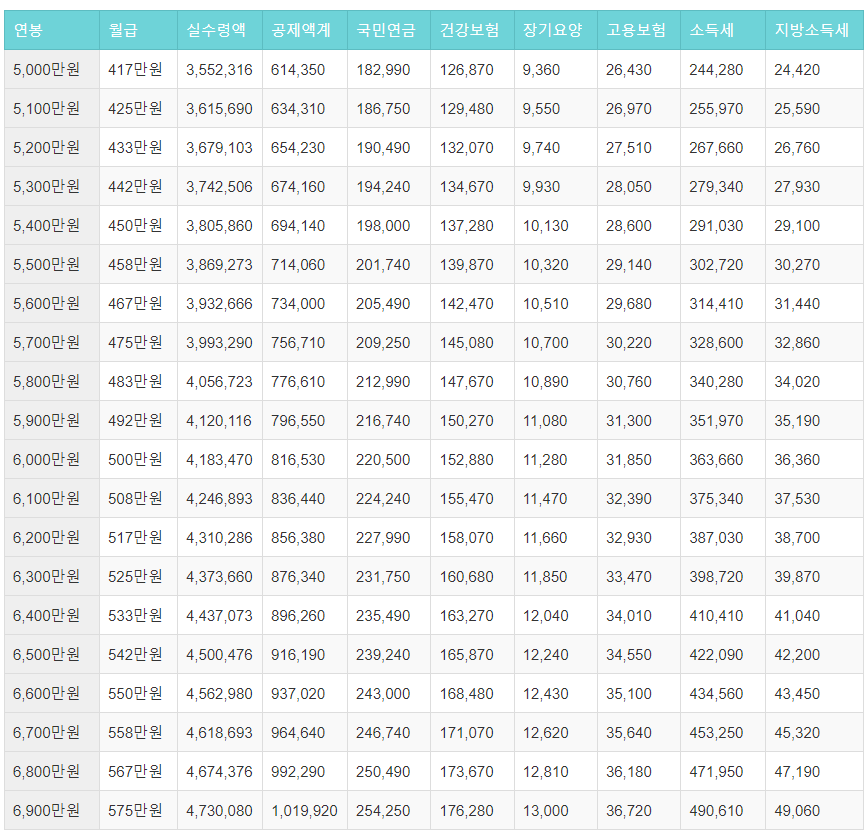867x837 pixels.
Task: Select the 6,700만원 salary cell
Action: 52,732
